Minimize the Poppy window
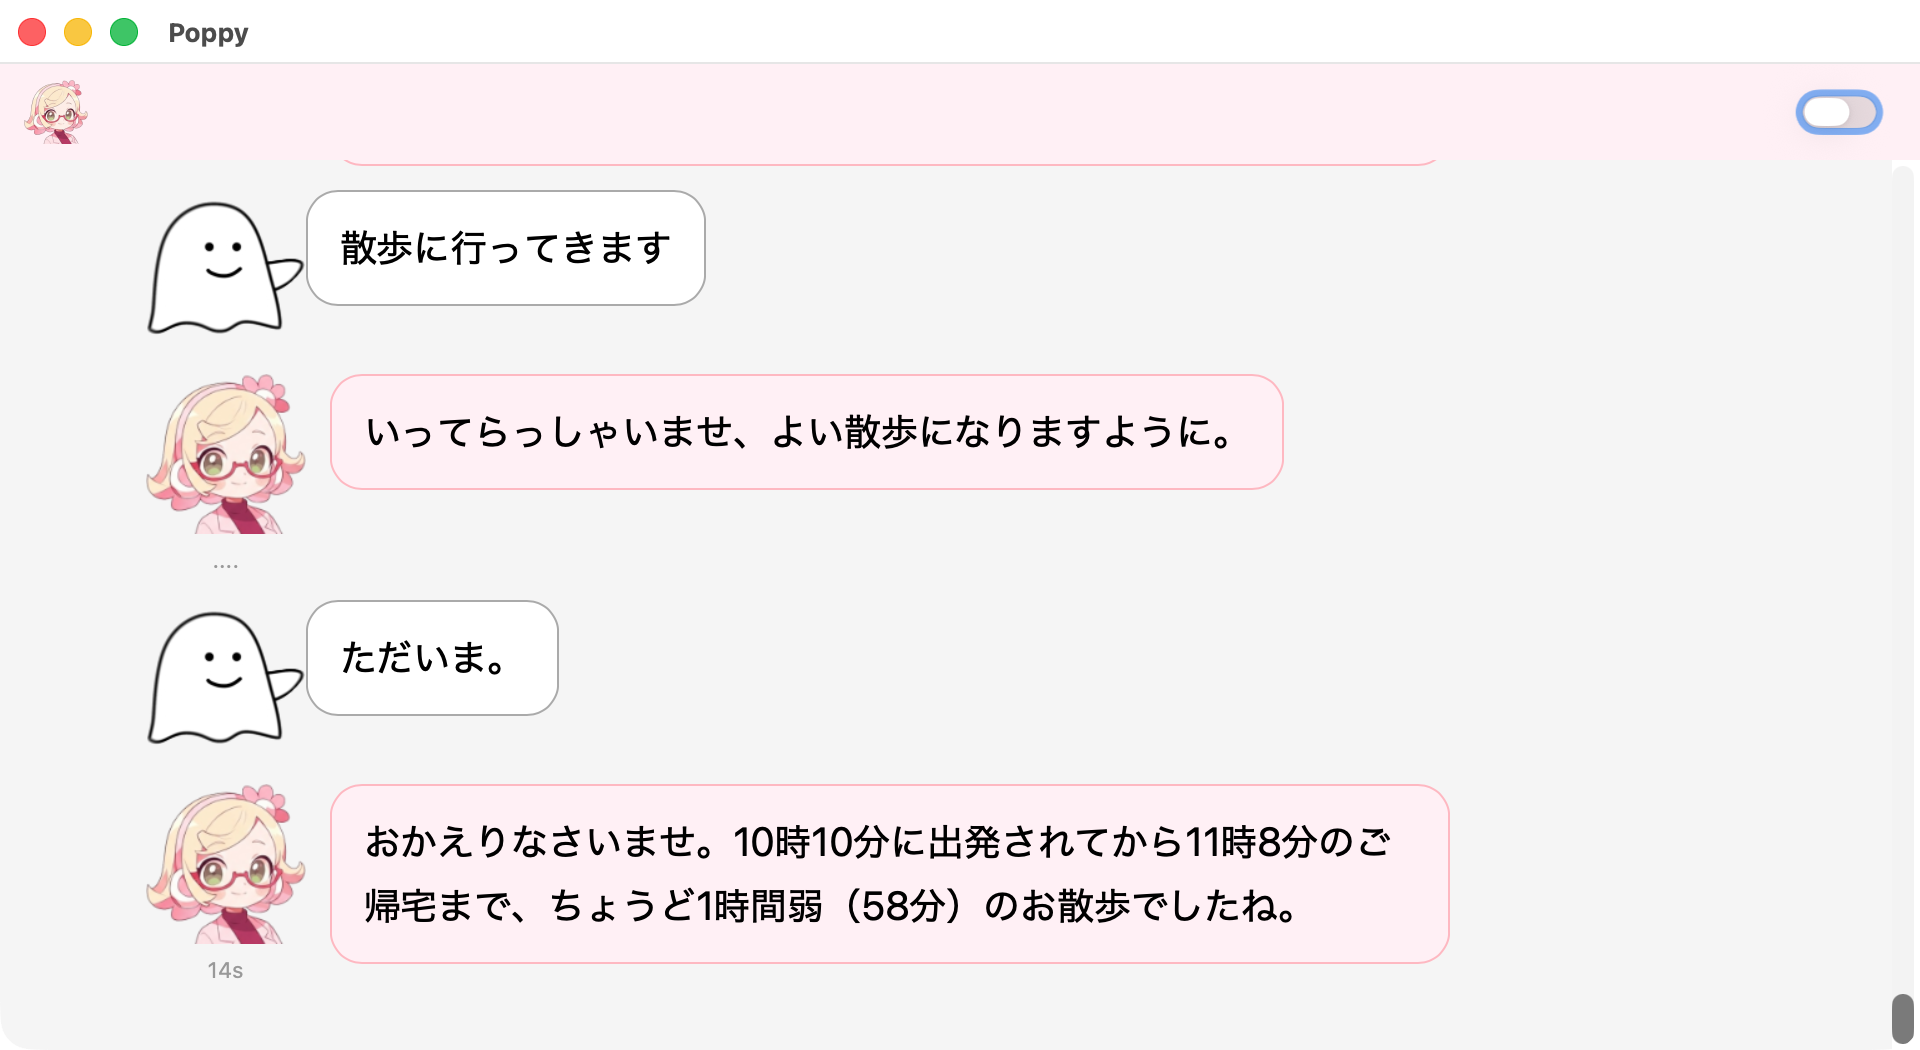Image resolution: width=1920 pixels, height=1050 pixels. 78,33
